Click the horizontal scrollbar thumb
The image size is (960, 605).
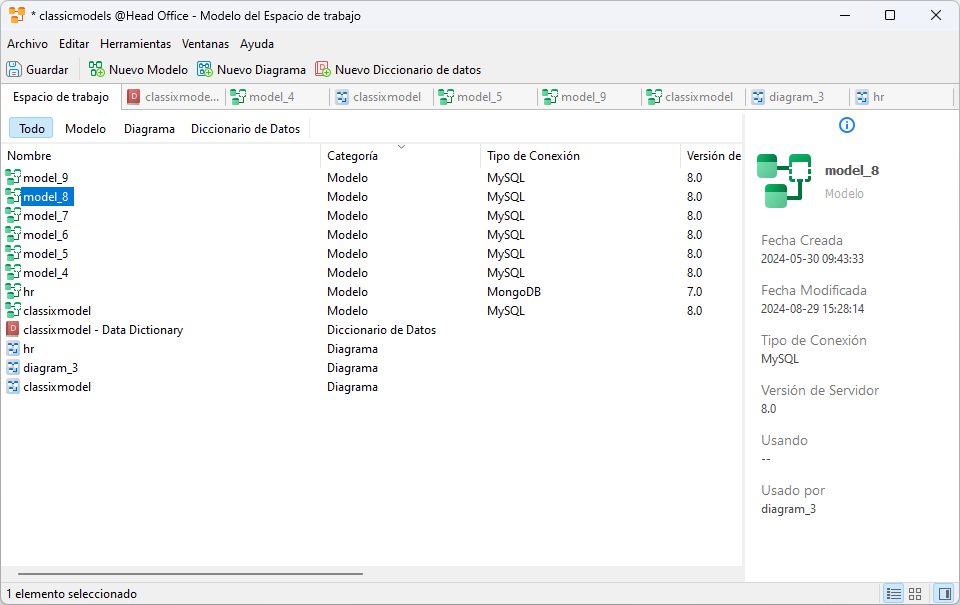pyautogui.click(x=190, y=574)
